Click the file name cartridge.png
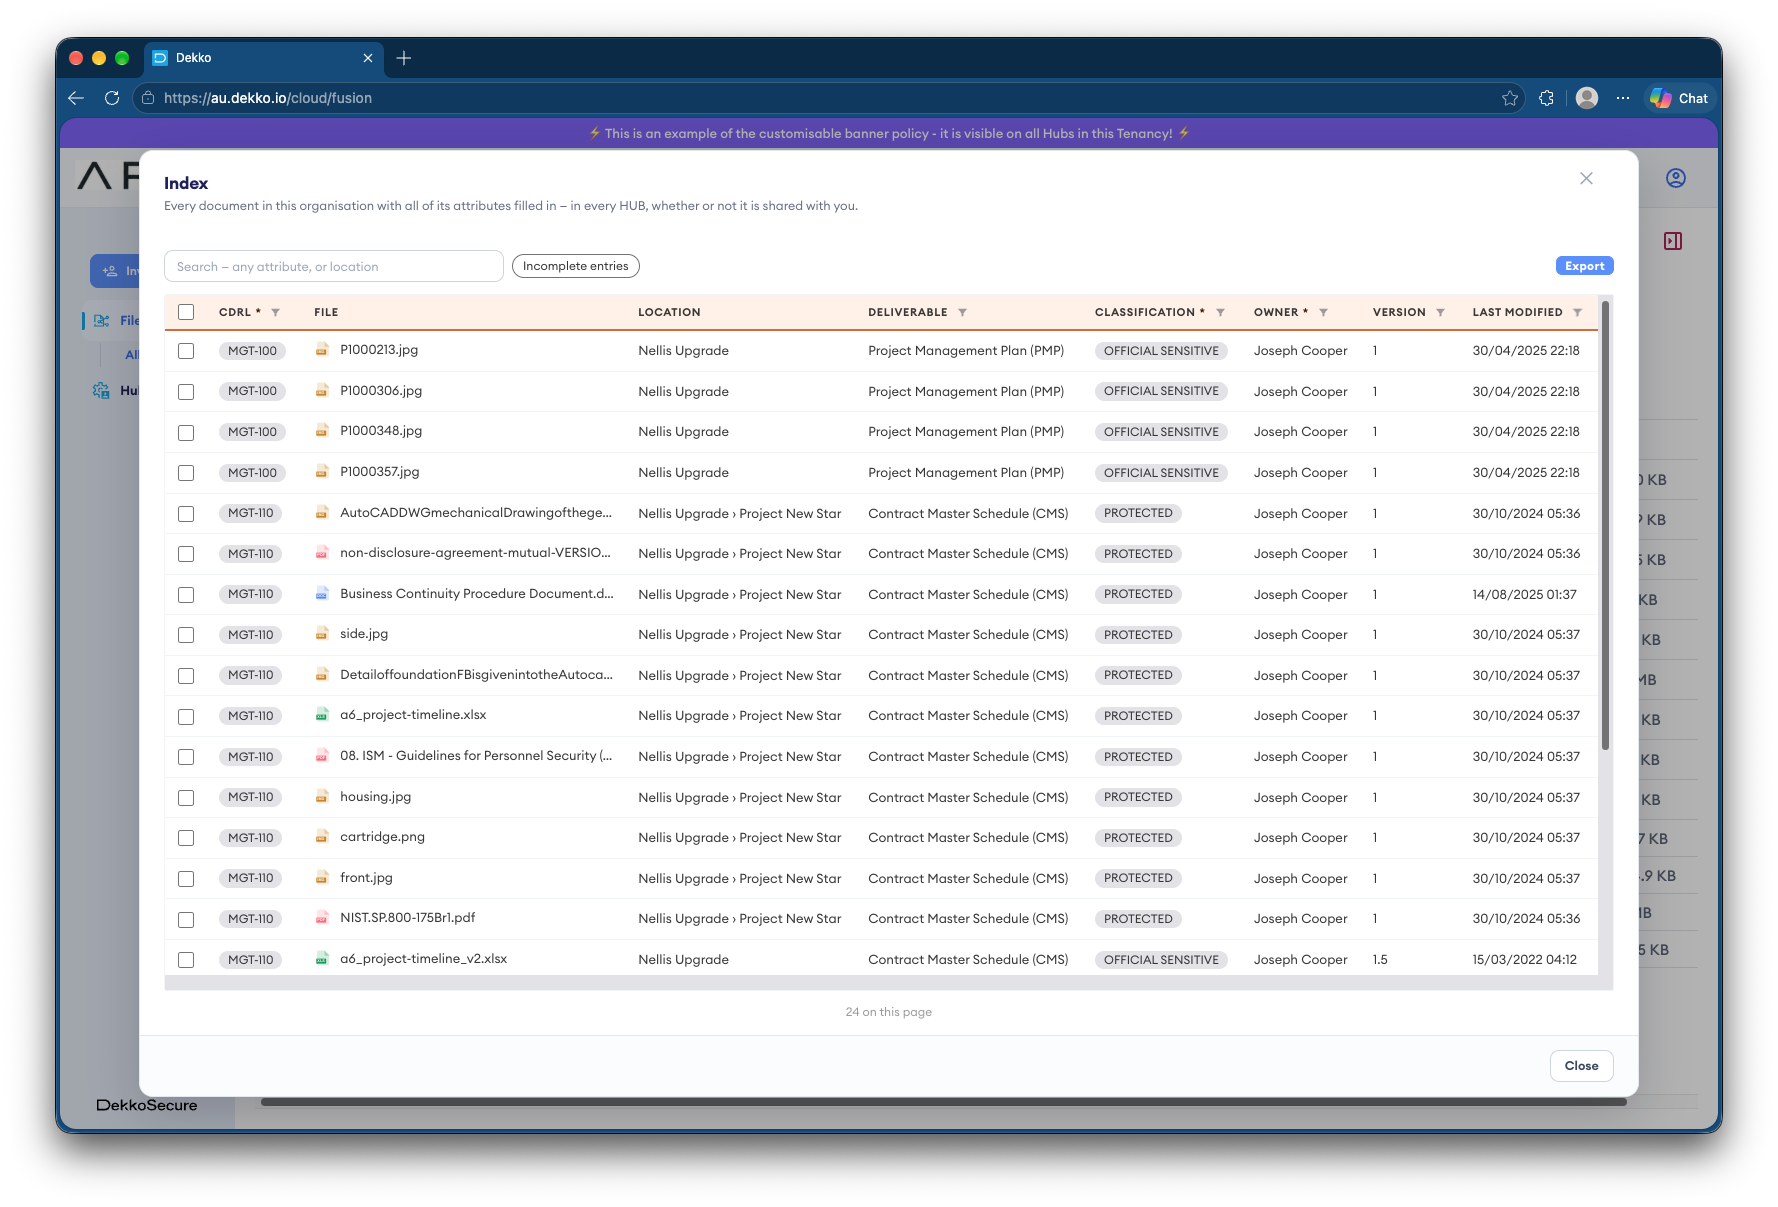 [382, 837]
